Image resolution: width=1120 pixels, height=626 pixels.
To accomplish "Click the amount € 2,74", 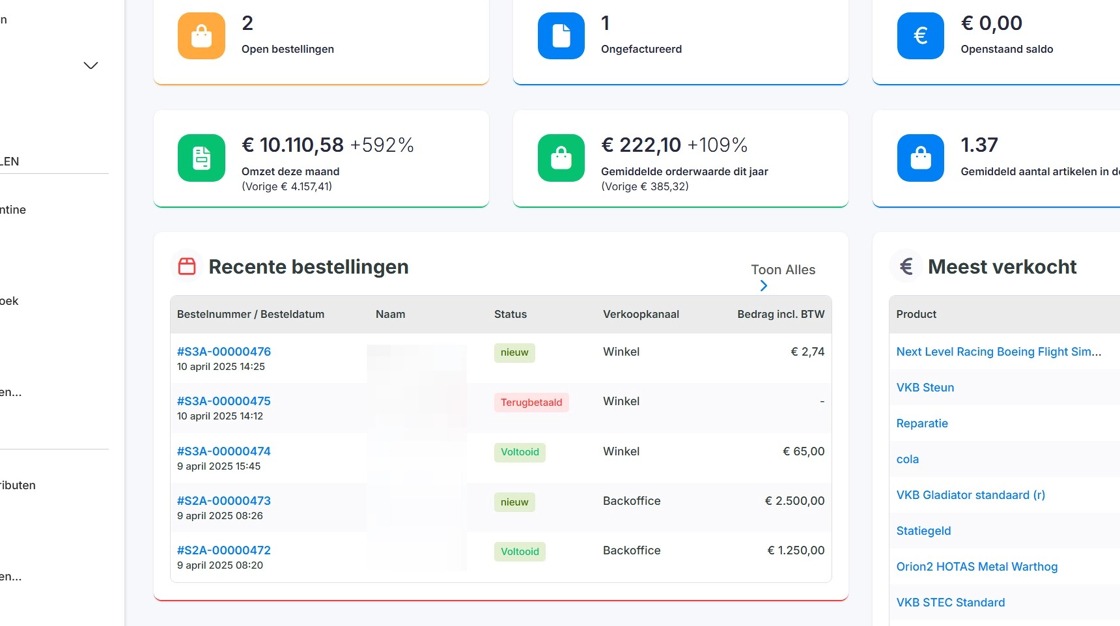I will (807, 352).
